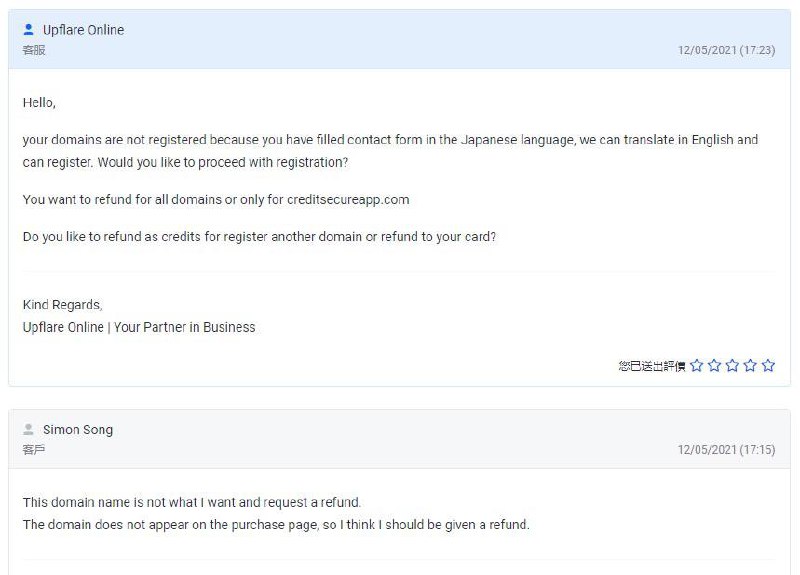Image resolution: width=800 pixels, height=575 pixels.
Task: Click the 'Kind Regards,' closing text
Action: pyautogui.click(x=62, y=305)
